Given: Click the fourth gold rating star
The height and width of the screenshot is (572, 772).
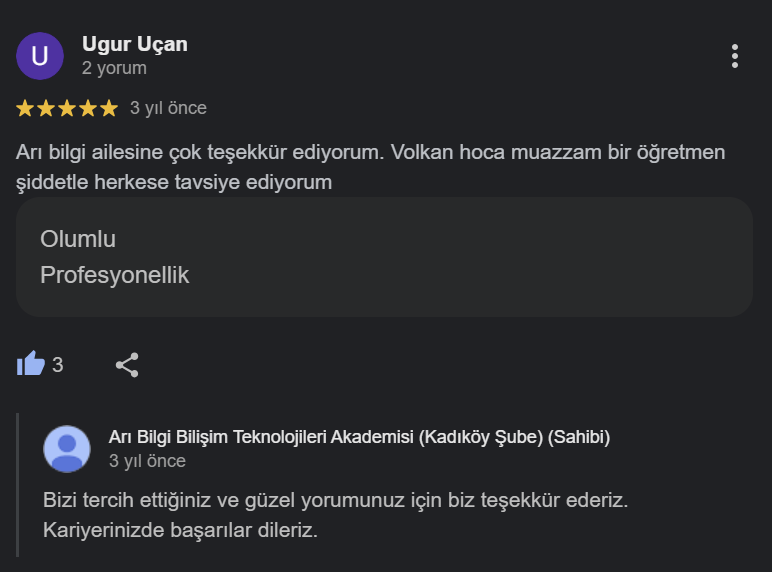Looking at the screenshot, I should point(88,108).
